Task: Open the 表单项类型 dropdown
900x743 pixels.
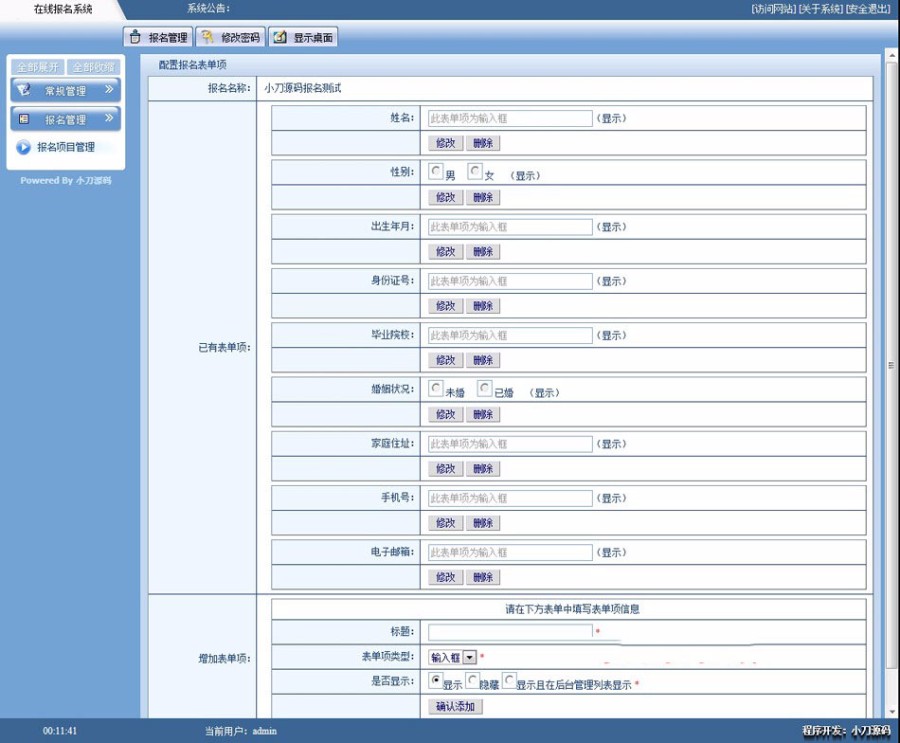Action: (467, 658)
